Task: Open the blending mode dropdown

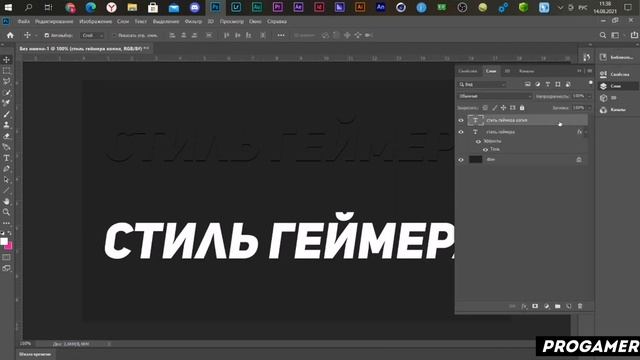Action: click(495, 96)
